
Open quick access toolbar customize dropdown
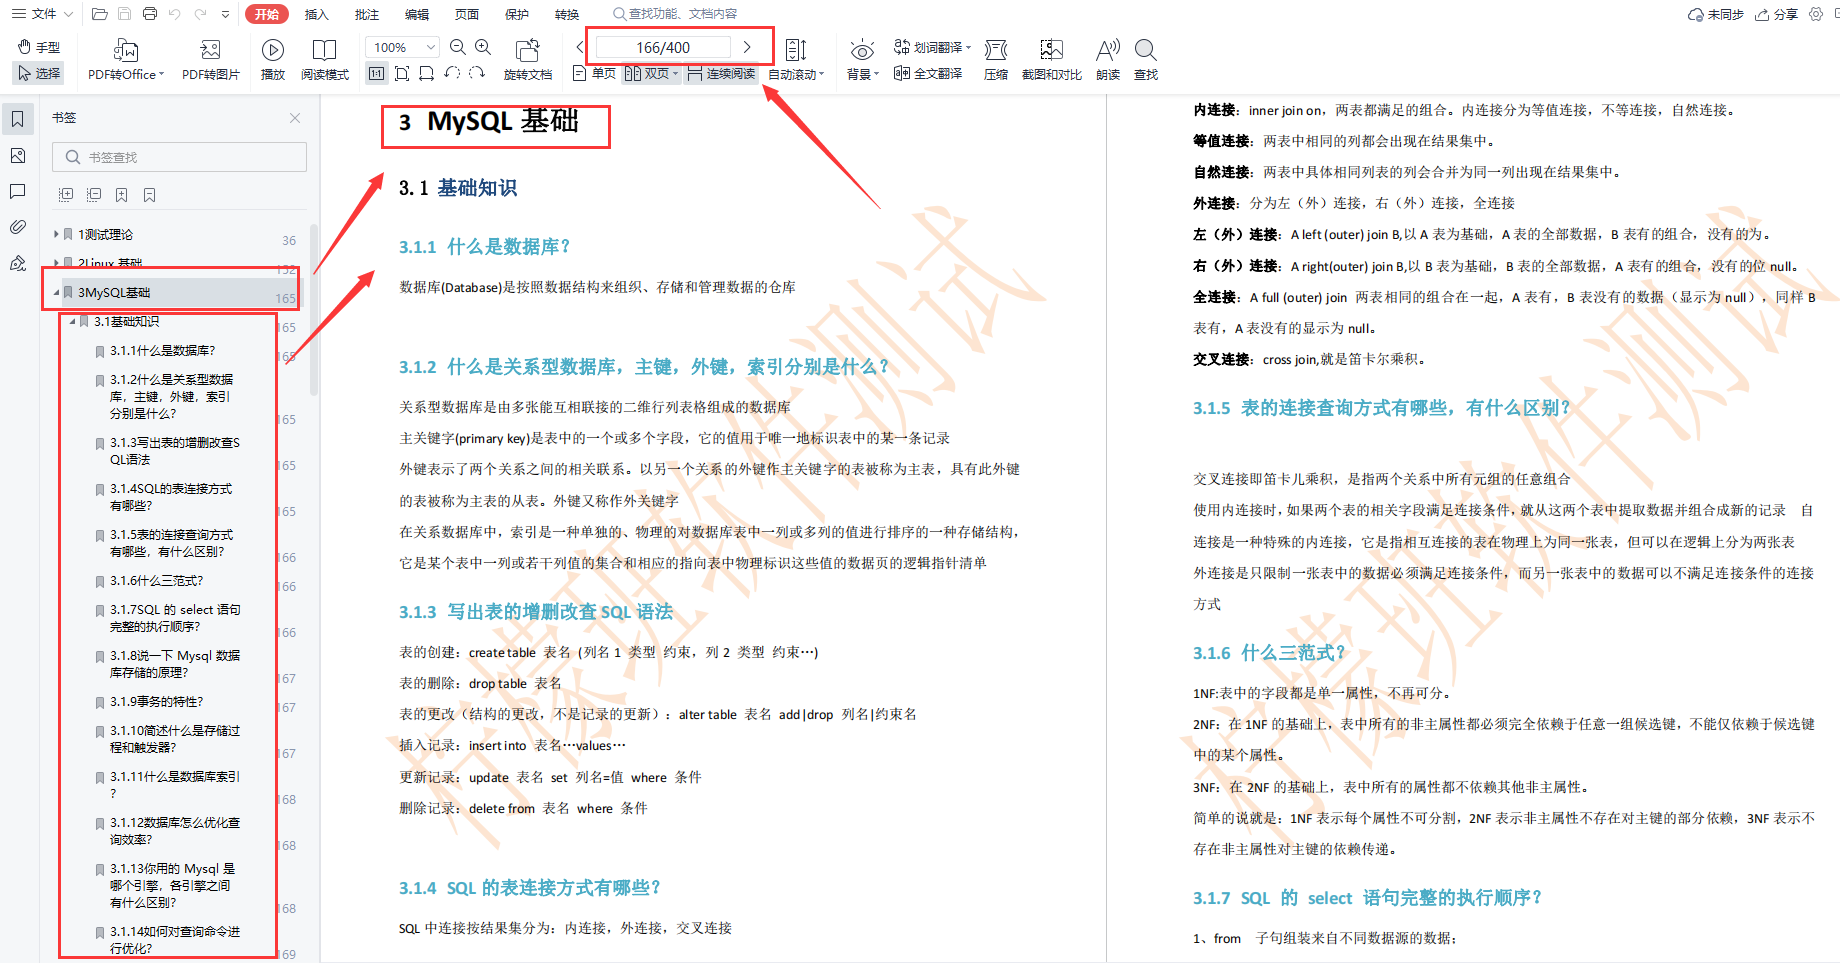(x=226, y=14)
